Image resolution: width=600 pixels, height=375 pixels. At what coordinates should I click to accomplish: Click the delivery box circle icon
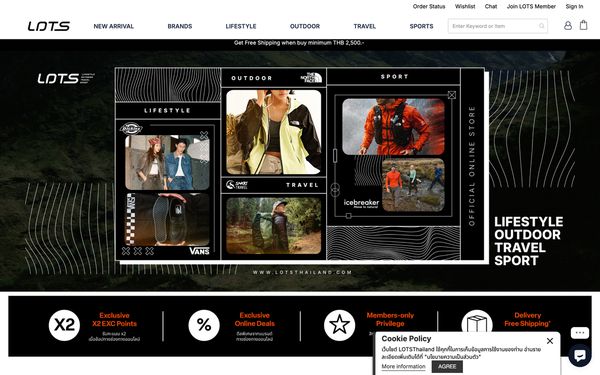click(477, 321)
